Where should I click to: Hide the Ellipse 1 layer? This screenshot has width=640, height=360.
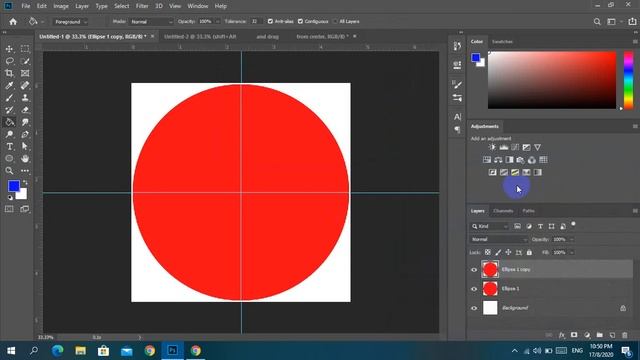(474, 289)
